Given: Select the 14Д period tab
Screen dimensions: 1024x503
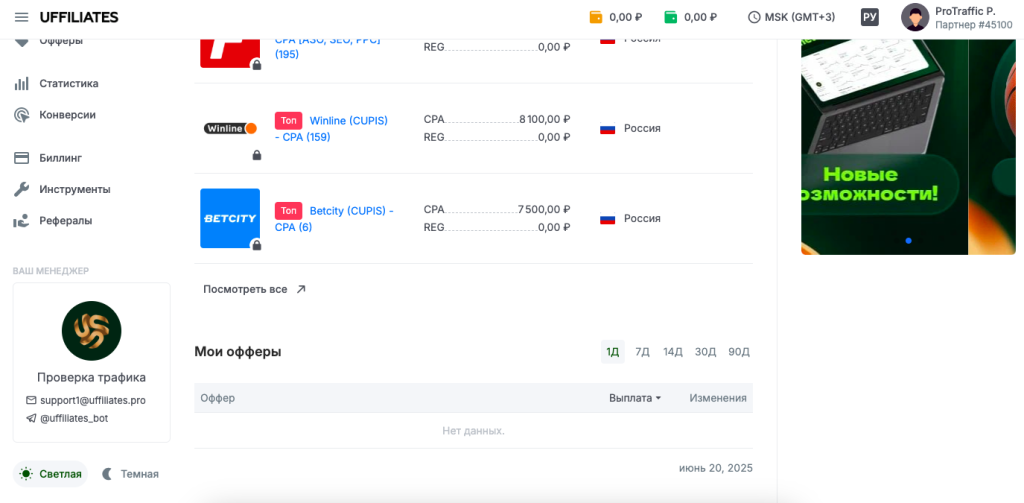Looking at the screenshot, I should [x=673, y=352].
